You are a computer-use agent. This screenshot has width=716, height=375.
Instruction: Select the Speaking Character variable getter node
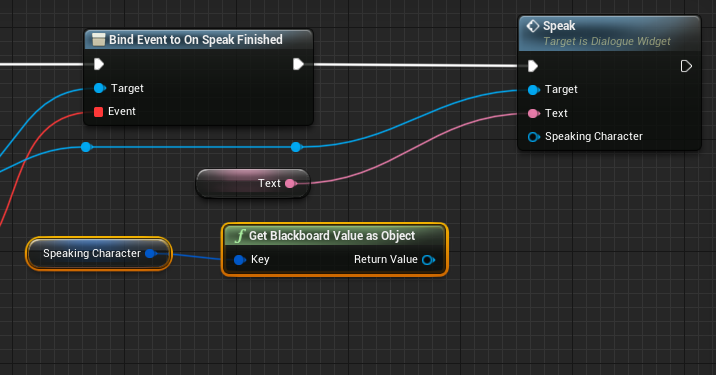(x=99, y=254)
